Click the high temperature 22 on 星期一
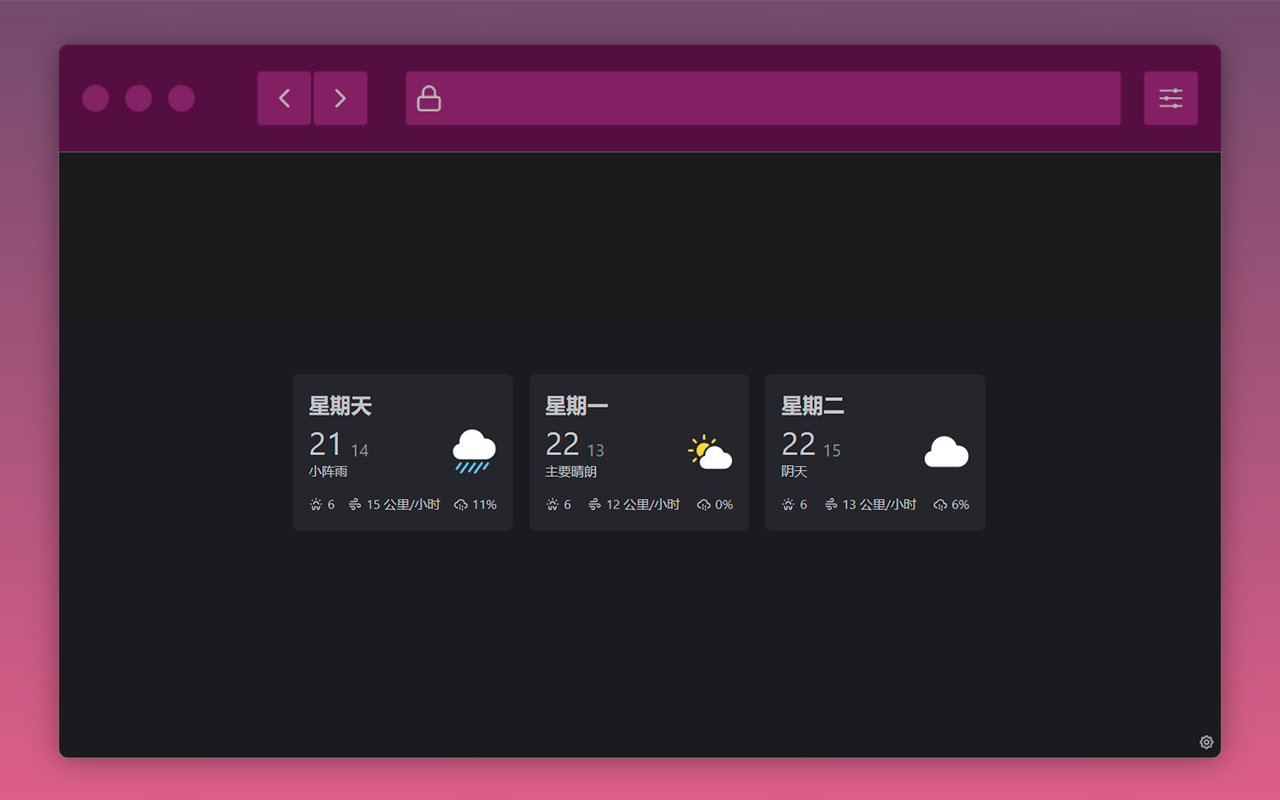Screen dimensions: 1280x800 click(x=562, y=444)
